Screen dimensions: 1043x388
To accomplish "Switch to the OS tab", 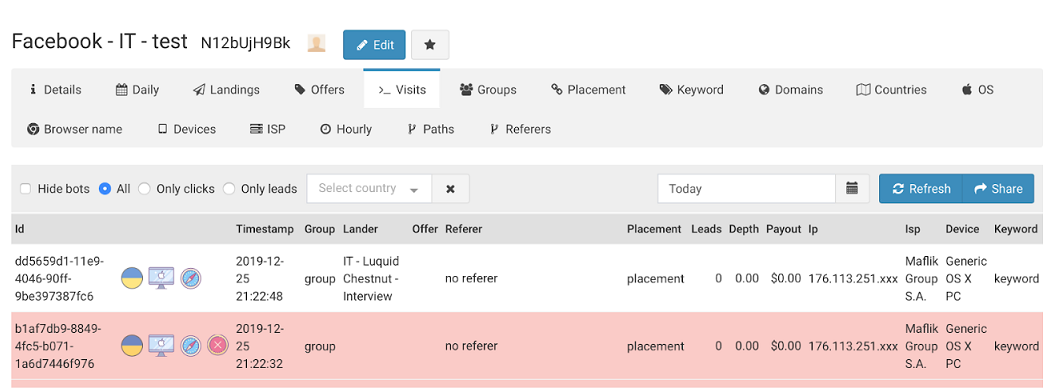I will pyautogui.click(x=977, y=89).
